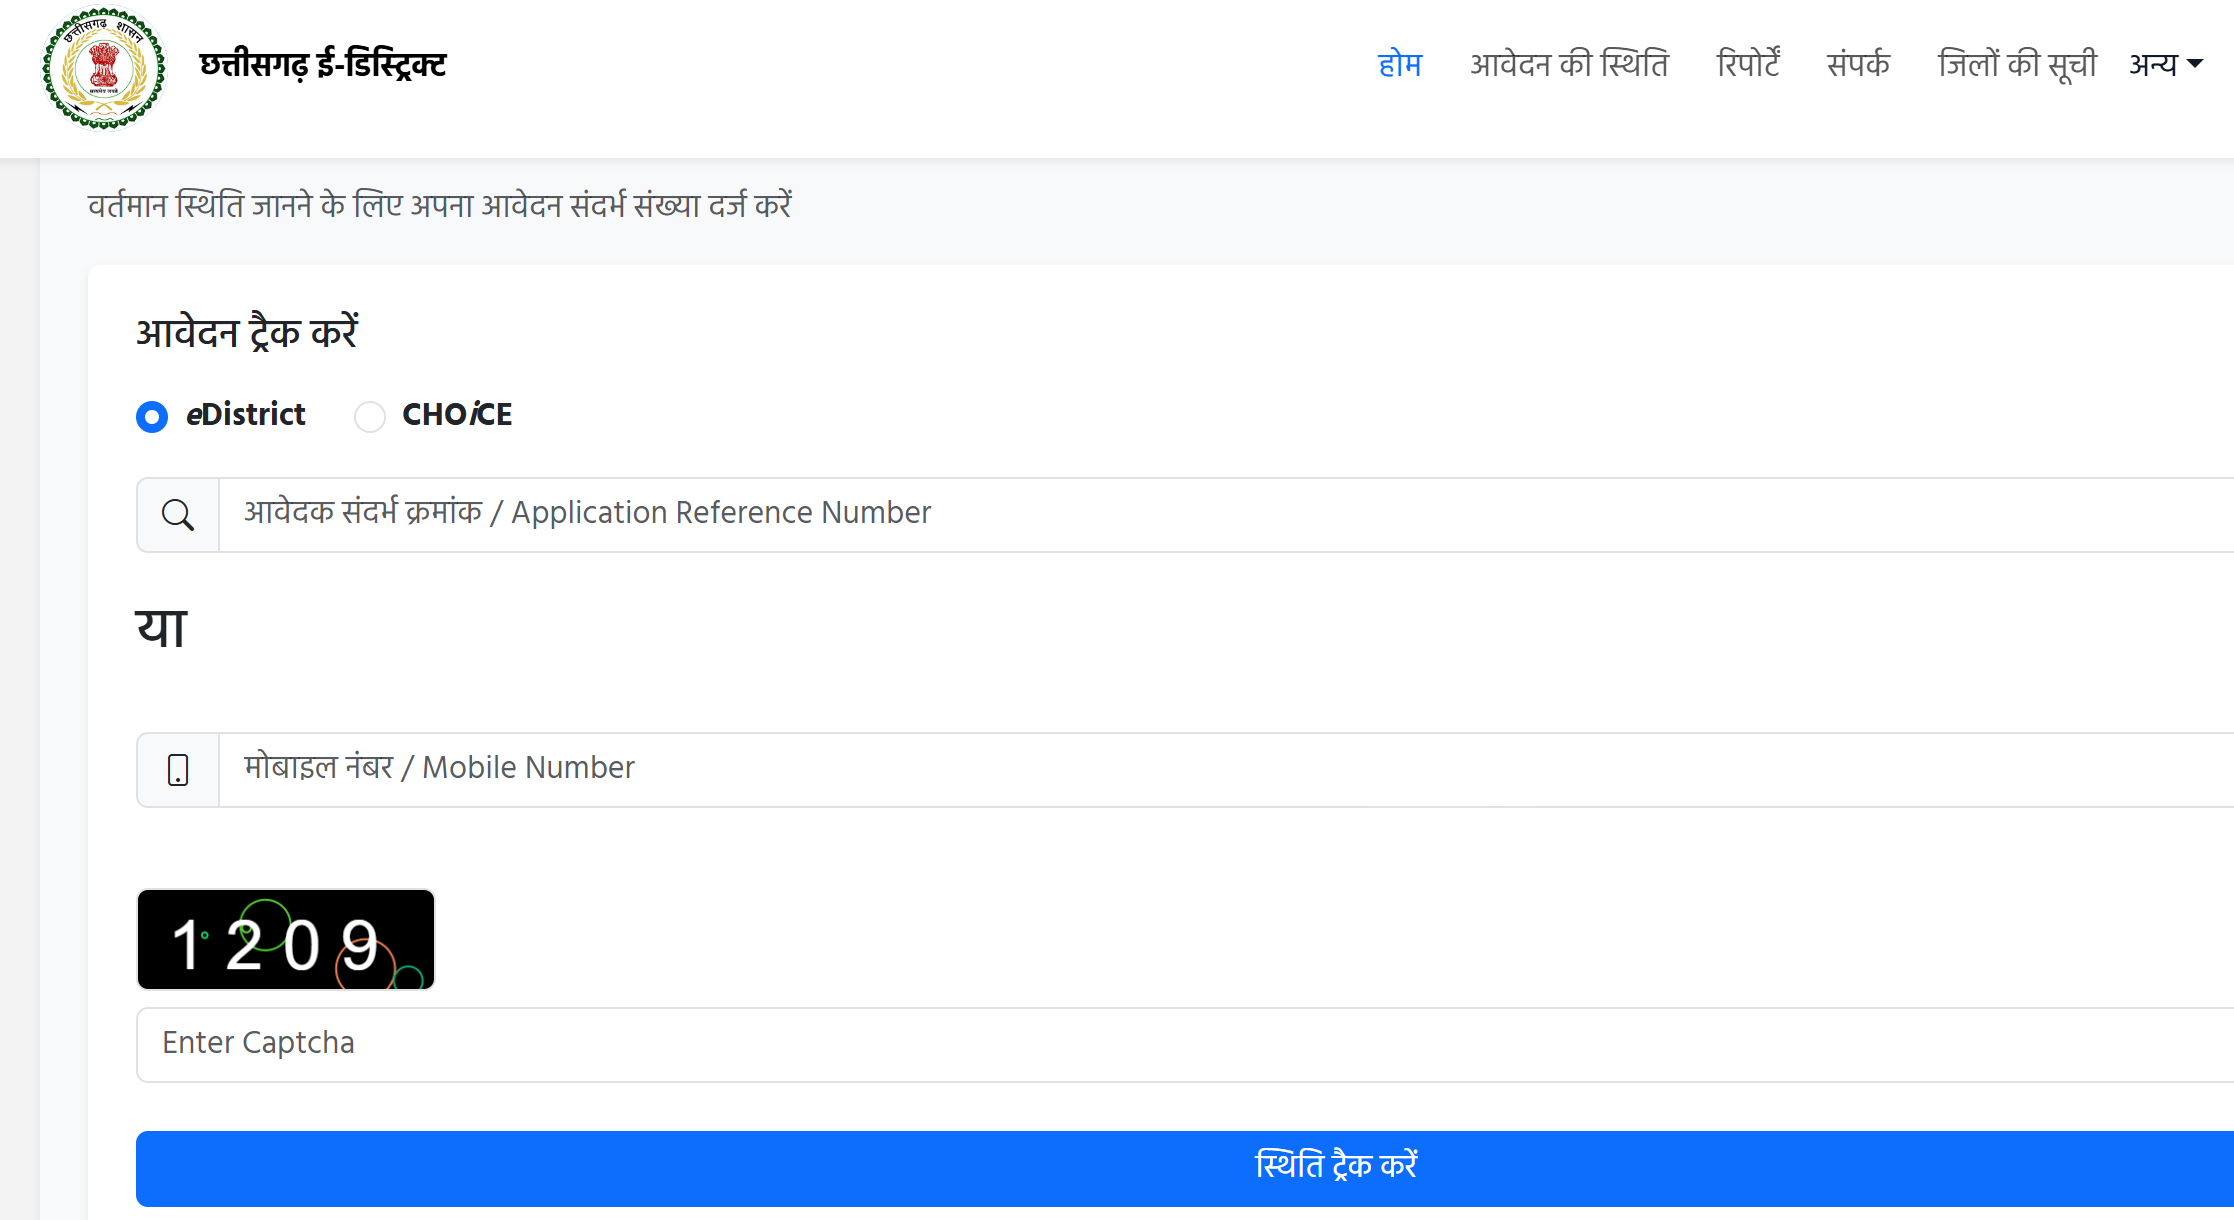Viewport: 2234px width, 1220px height.
Task: Click the search magnifier icon
Action: tap(177, 514)
